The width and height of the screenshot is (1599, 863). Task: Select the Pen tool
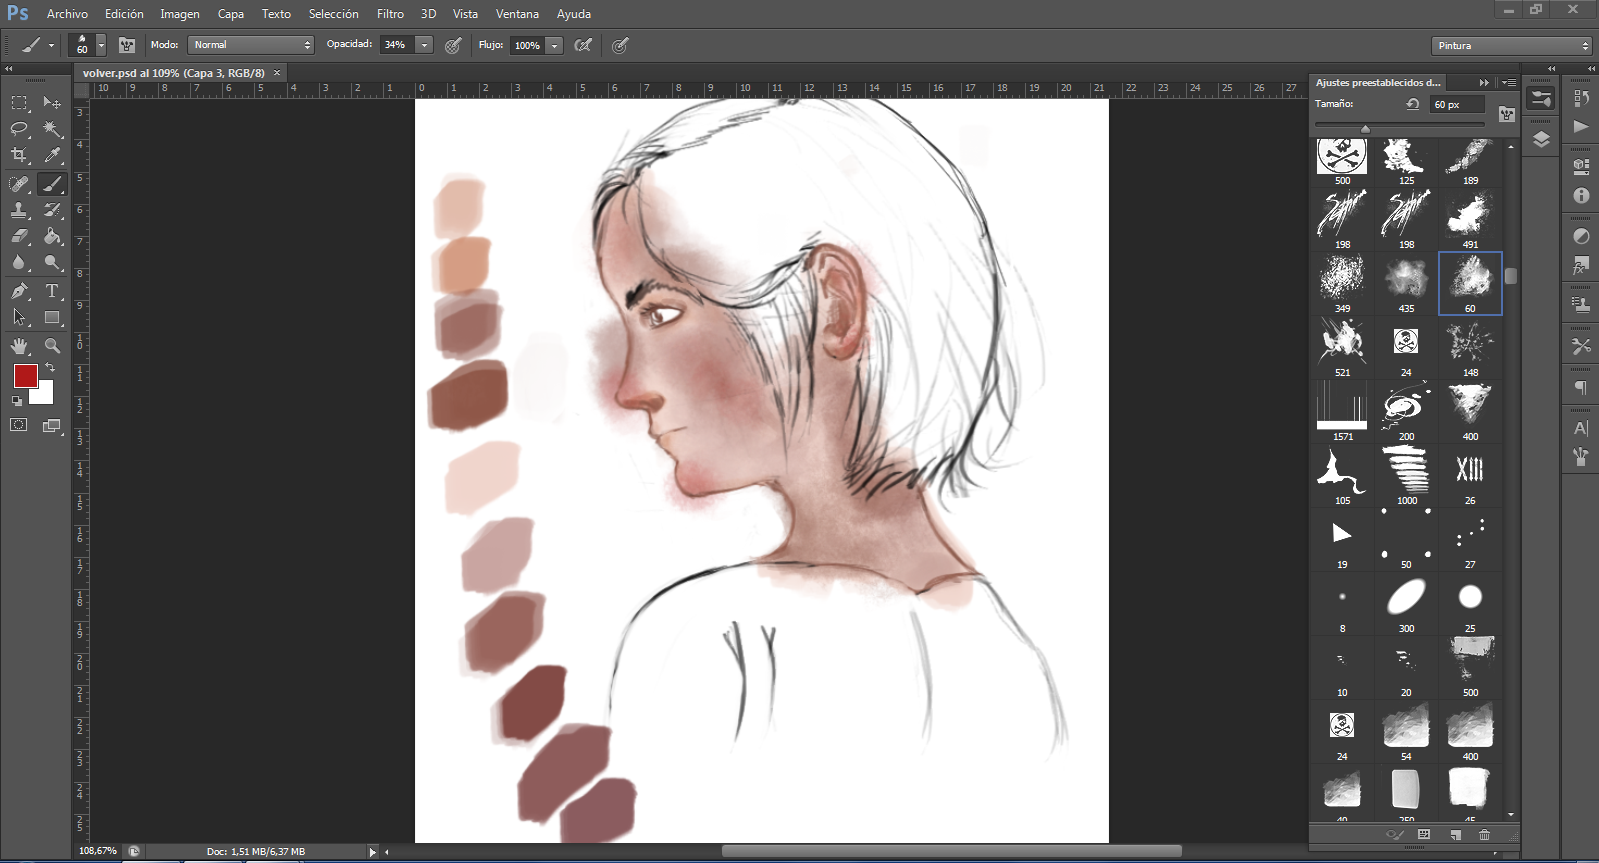[x=19, y=291]
